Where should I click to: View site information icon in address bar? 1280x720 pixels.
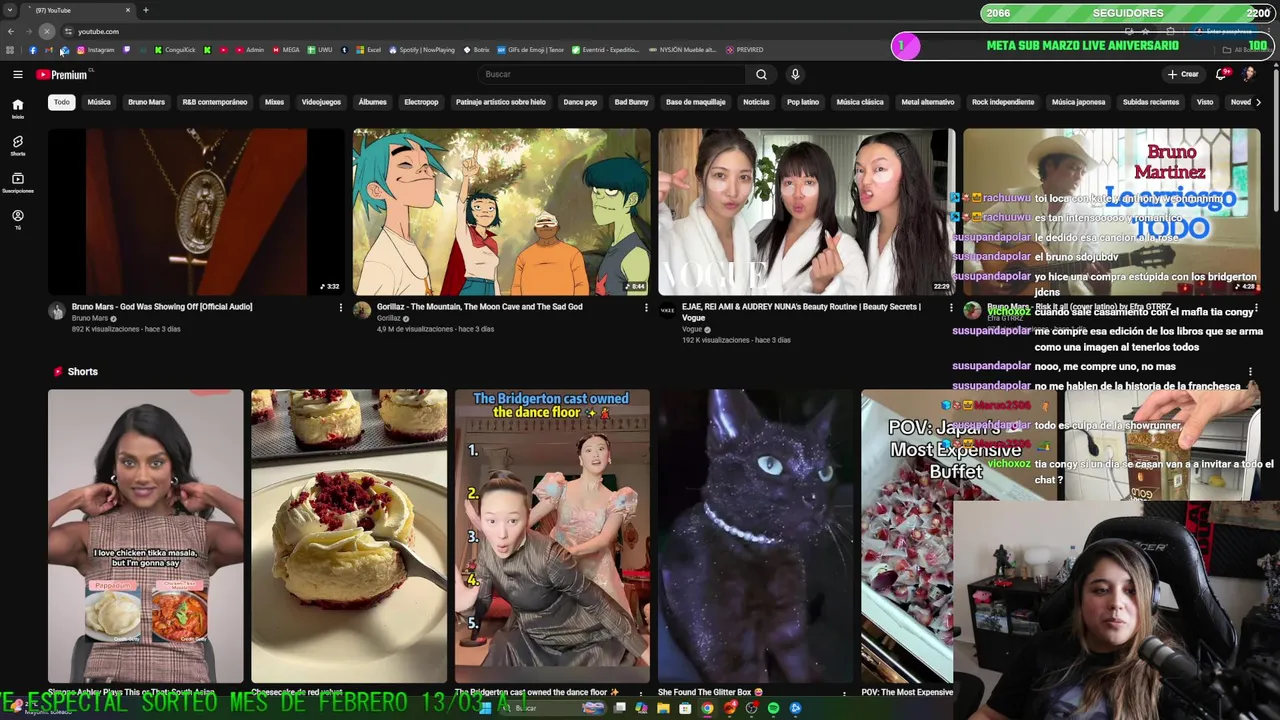pos(68,31)
